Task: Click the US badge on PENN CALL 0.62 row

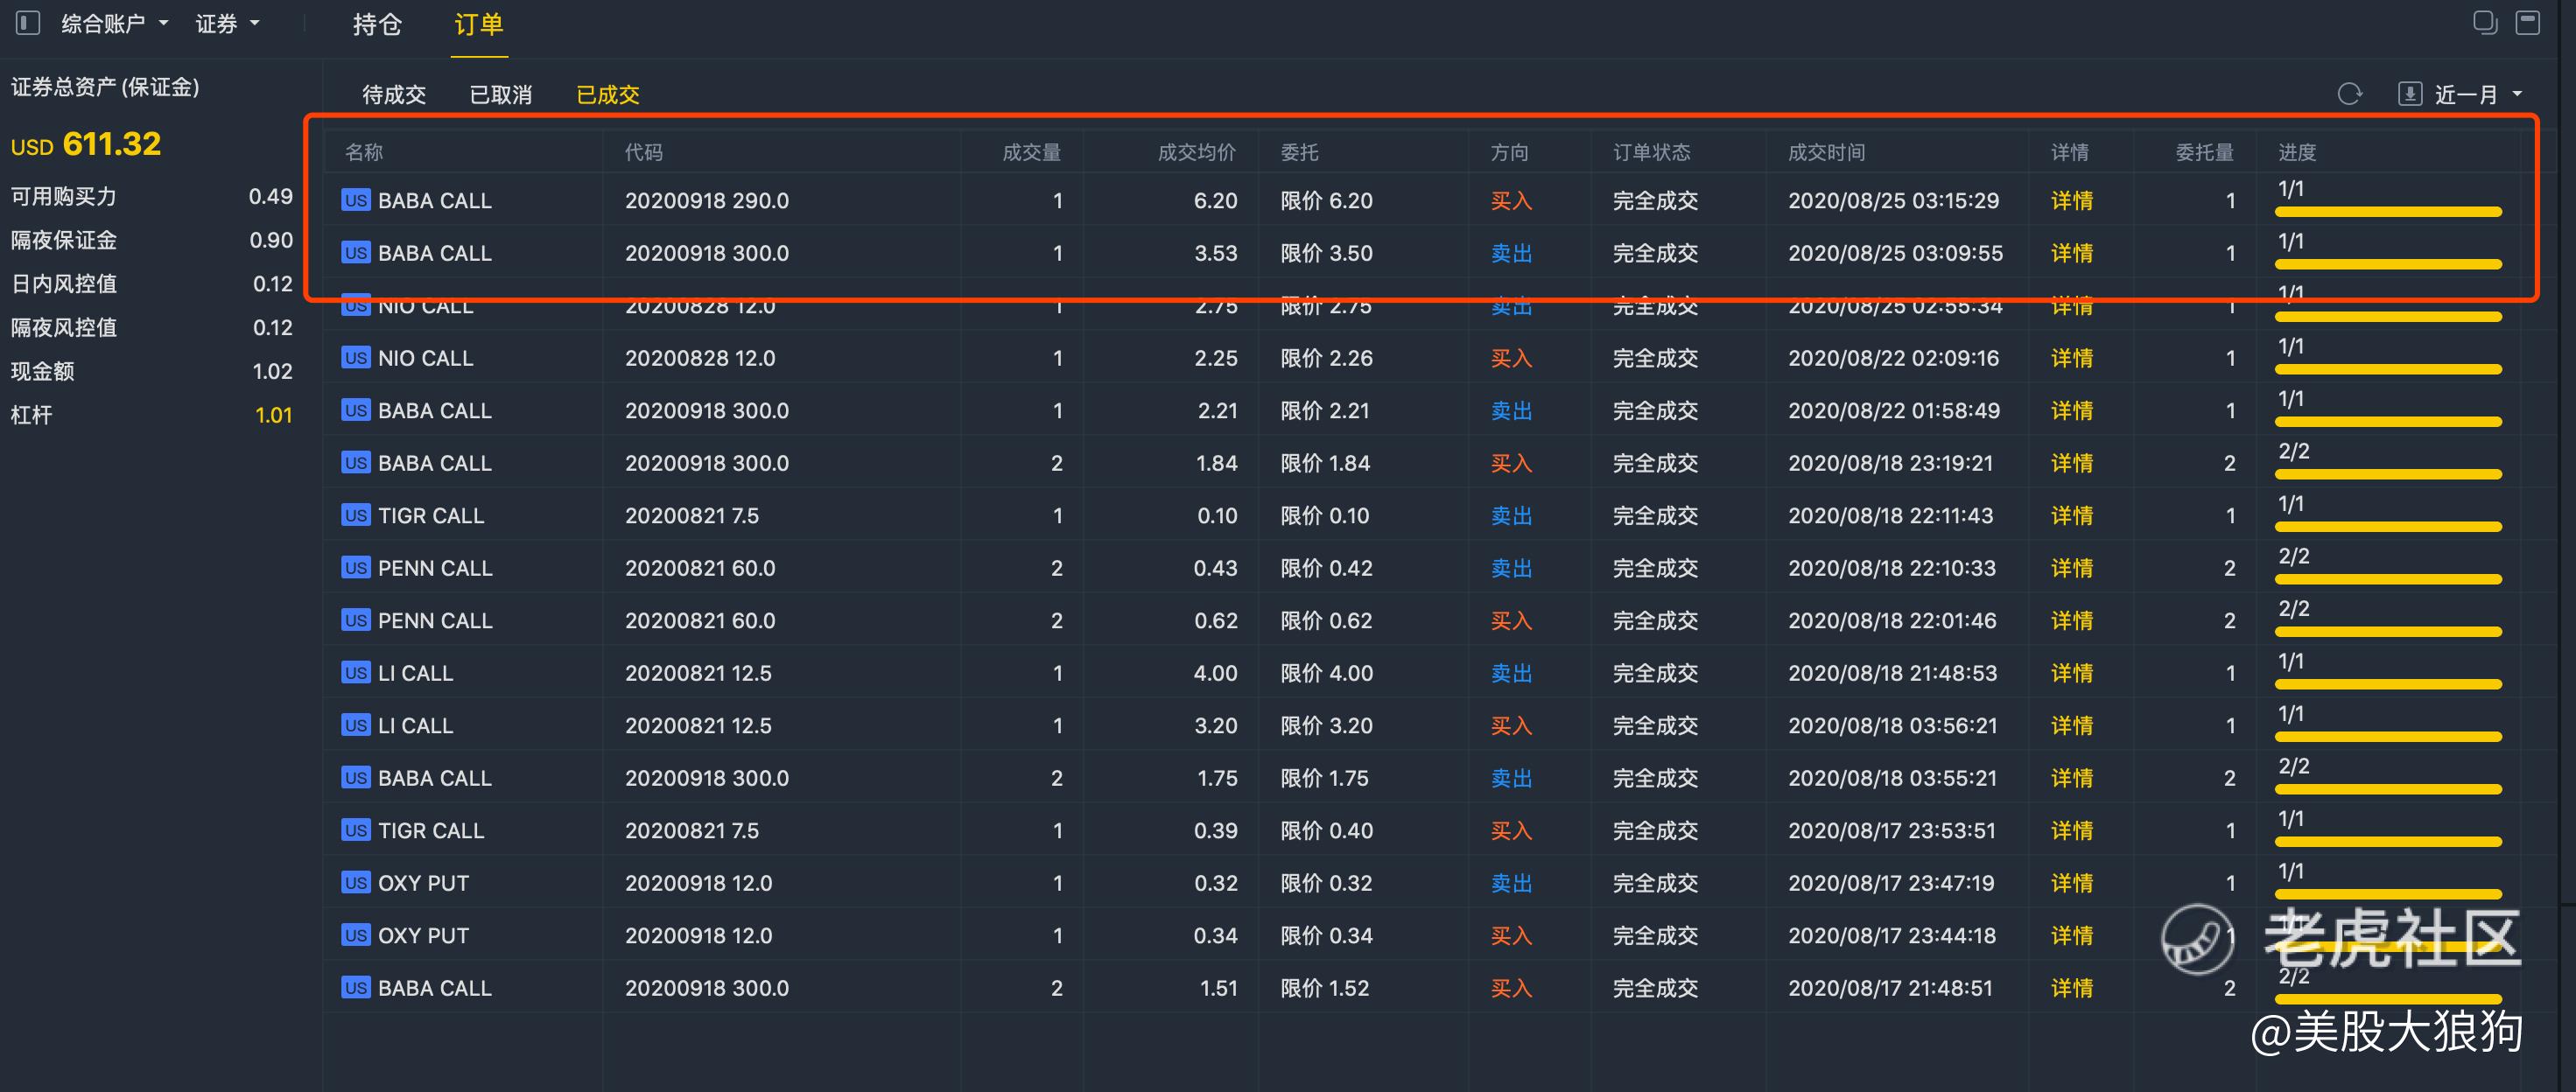Action: (x=355, y=620)
